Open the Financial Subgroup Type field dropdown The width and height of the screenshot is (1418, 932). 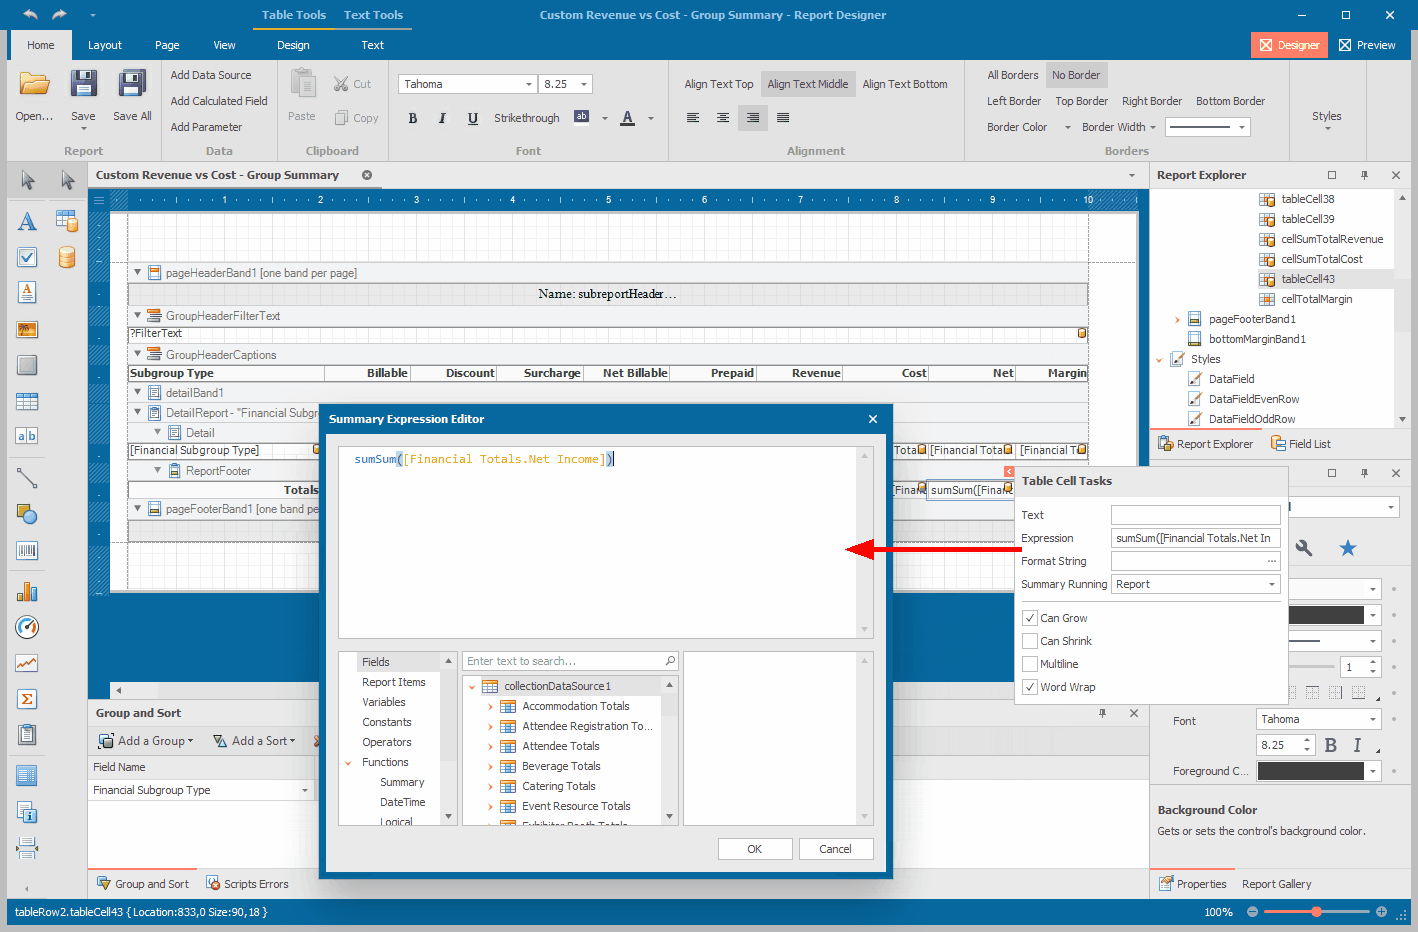coord(305,791)
